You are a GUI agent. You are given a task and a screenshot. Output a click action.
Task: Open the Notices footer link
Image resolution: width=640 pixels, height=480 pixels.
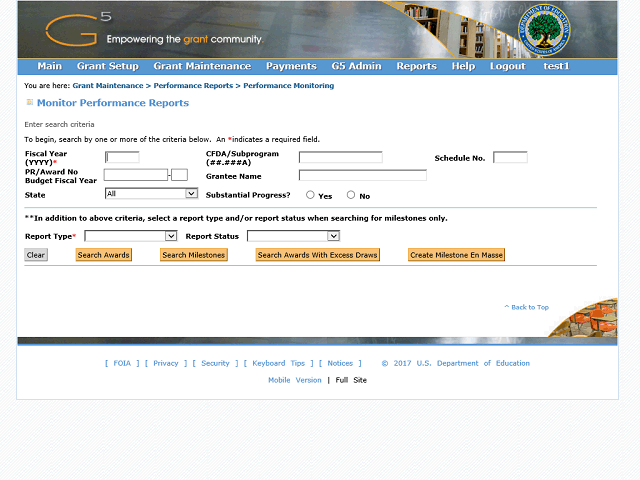[x=340, y=363]
